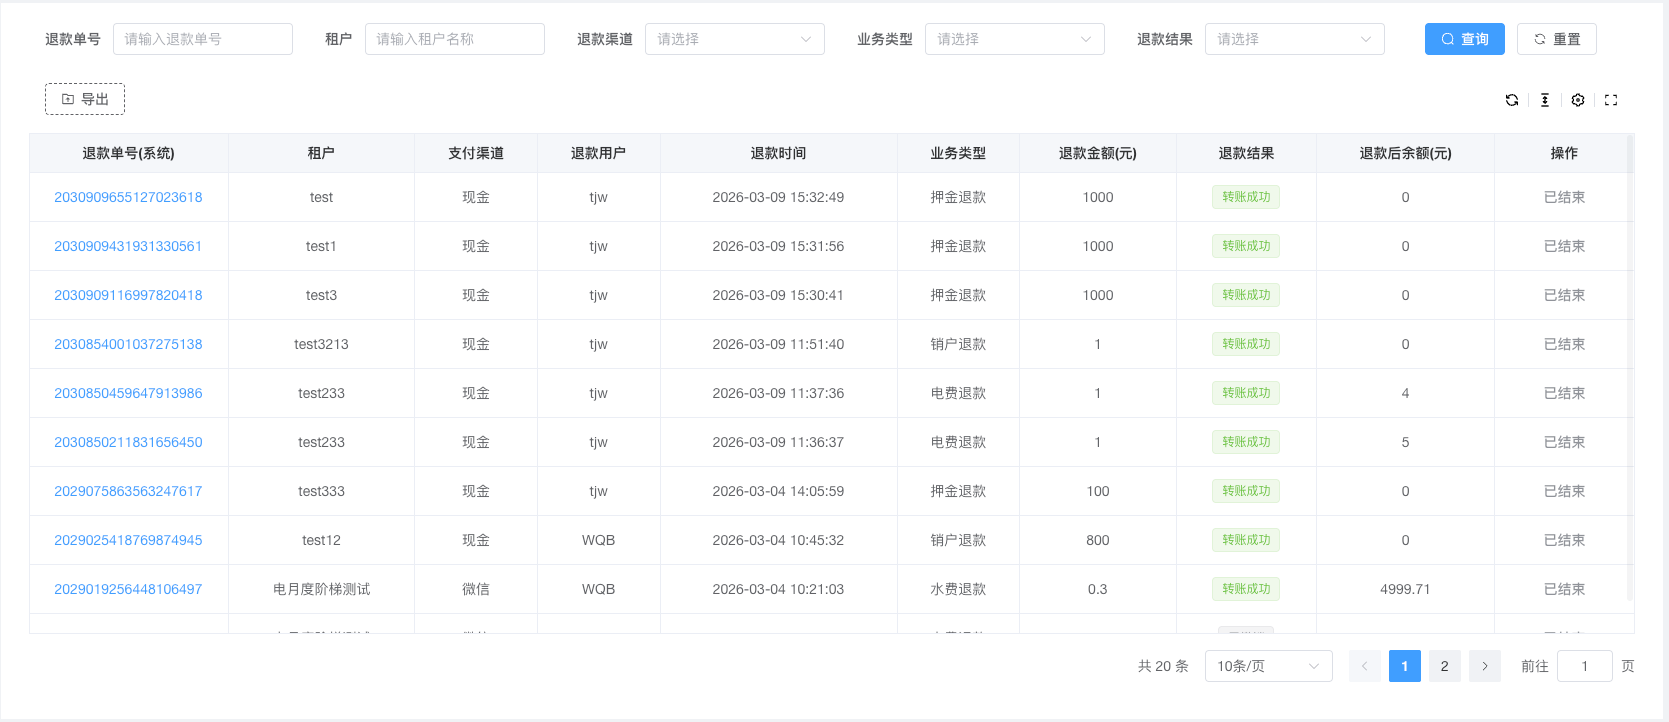The width and height of the screenshot is (1669, 722).
Task: Click the amount 800 cell
Action: [x=1097, y=540]
